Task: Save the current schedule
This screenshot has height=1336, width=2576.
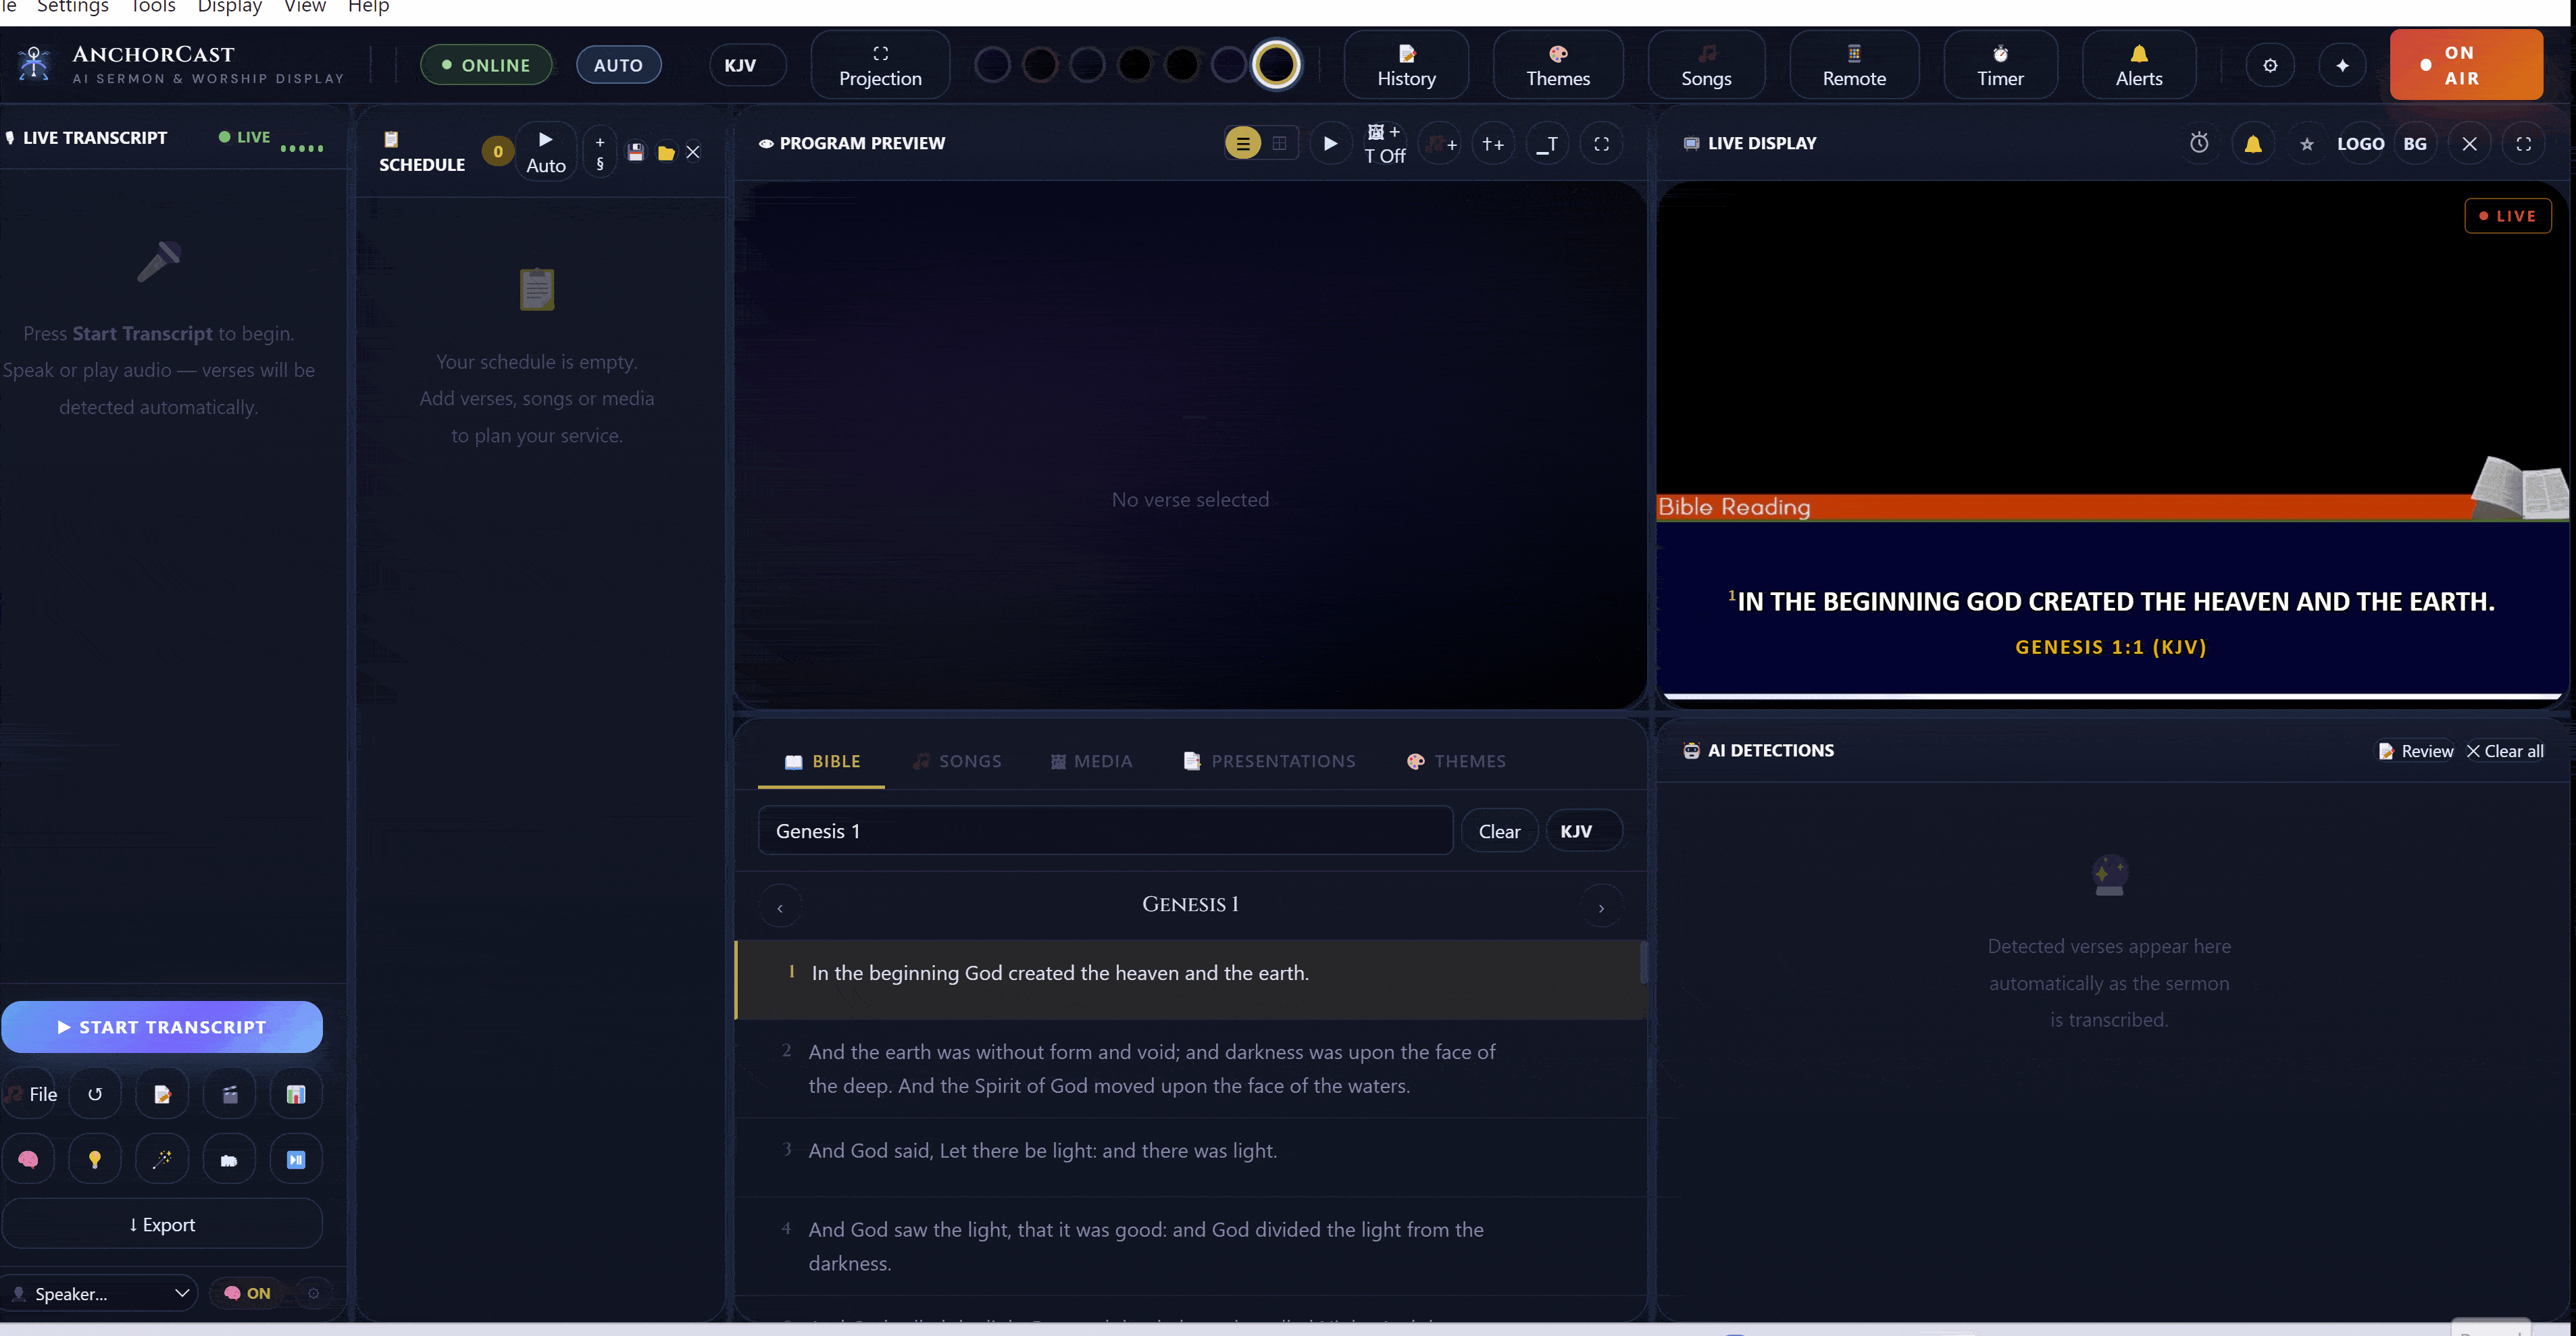Action: pyautogui.click(x=635, y=152)
